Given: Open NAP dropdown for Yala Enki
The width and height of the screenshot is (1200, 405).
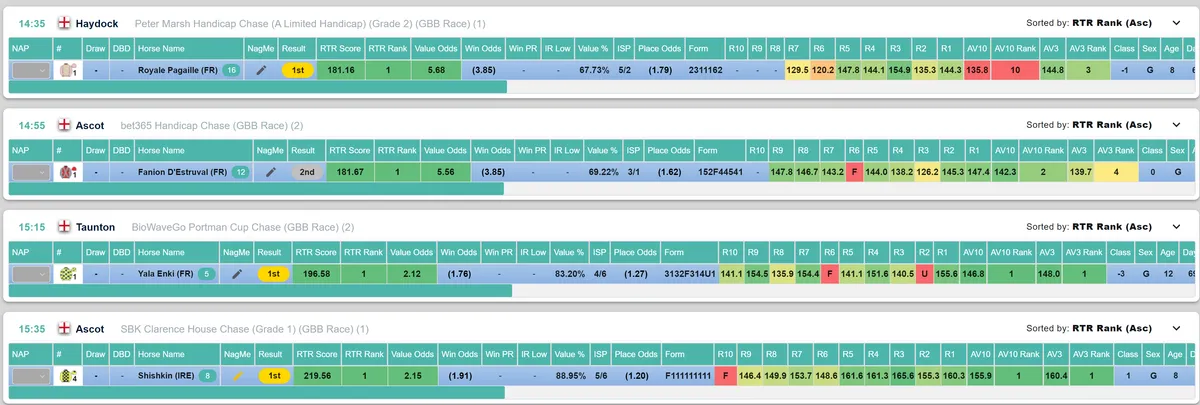Looking at the screenshot, I should point(29,274).
